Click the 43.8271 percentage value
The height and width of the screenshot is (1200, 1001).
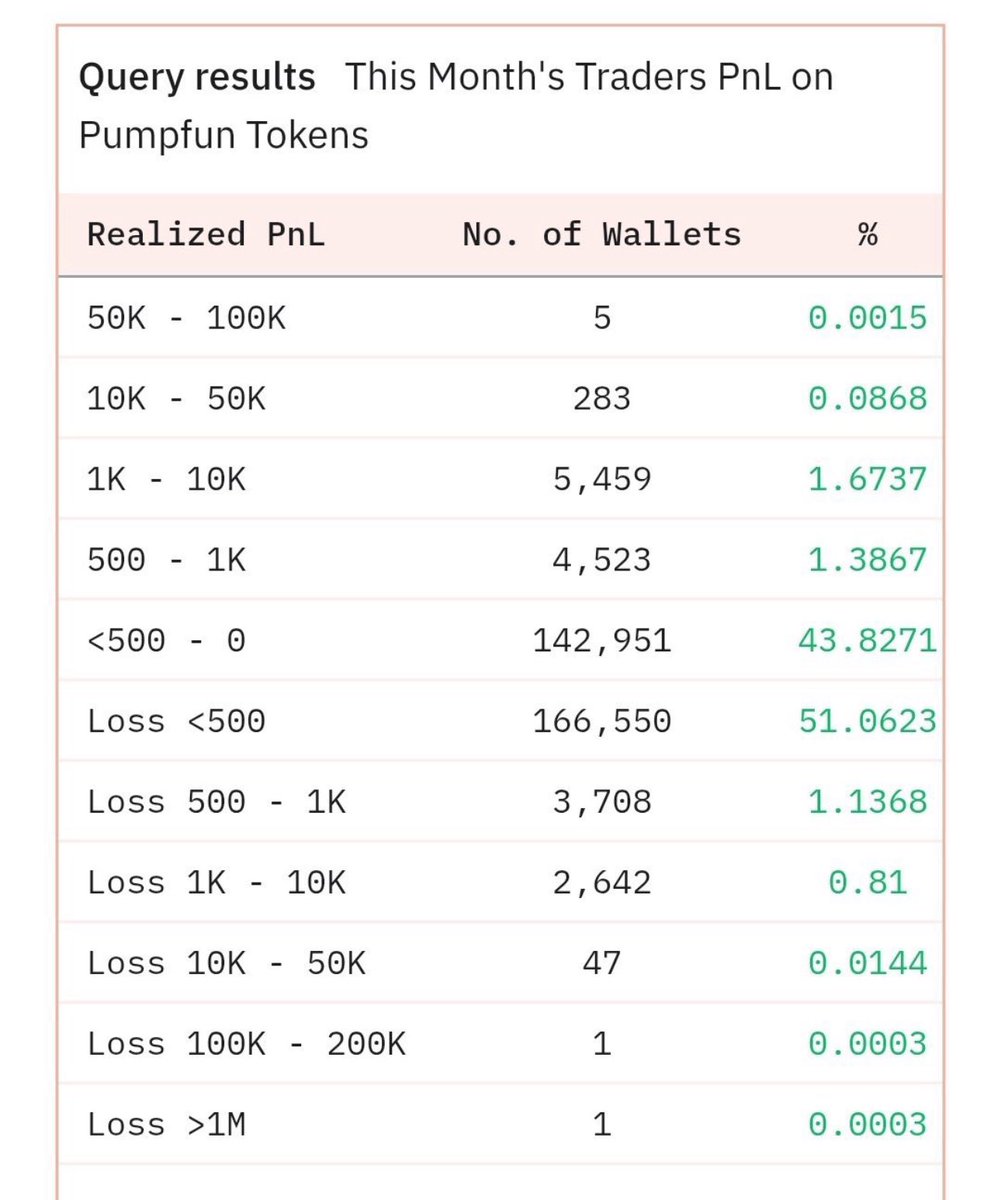point(867,640)
